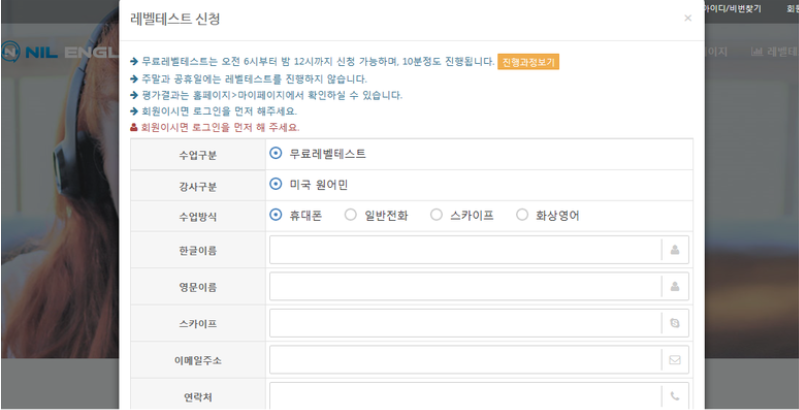This screenshot has width=799, height=410.
Task: Click the user icon in 영문이름 row
Action: 675,287
